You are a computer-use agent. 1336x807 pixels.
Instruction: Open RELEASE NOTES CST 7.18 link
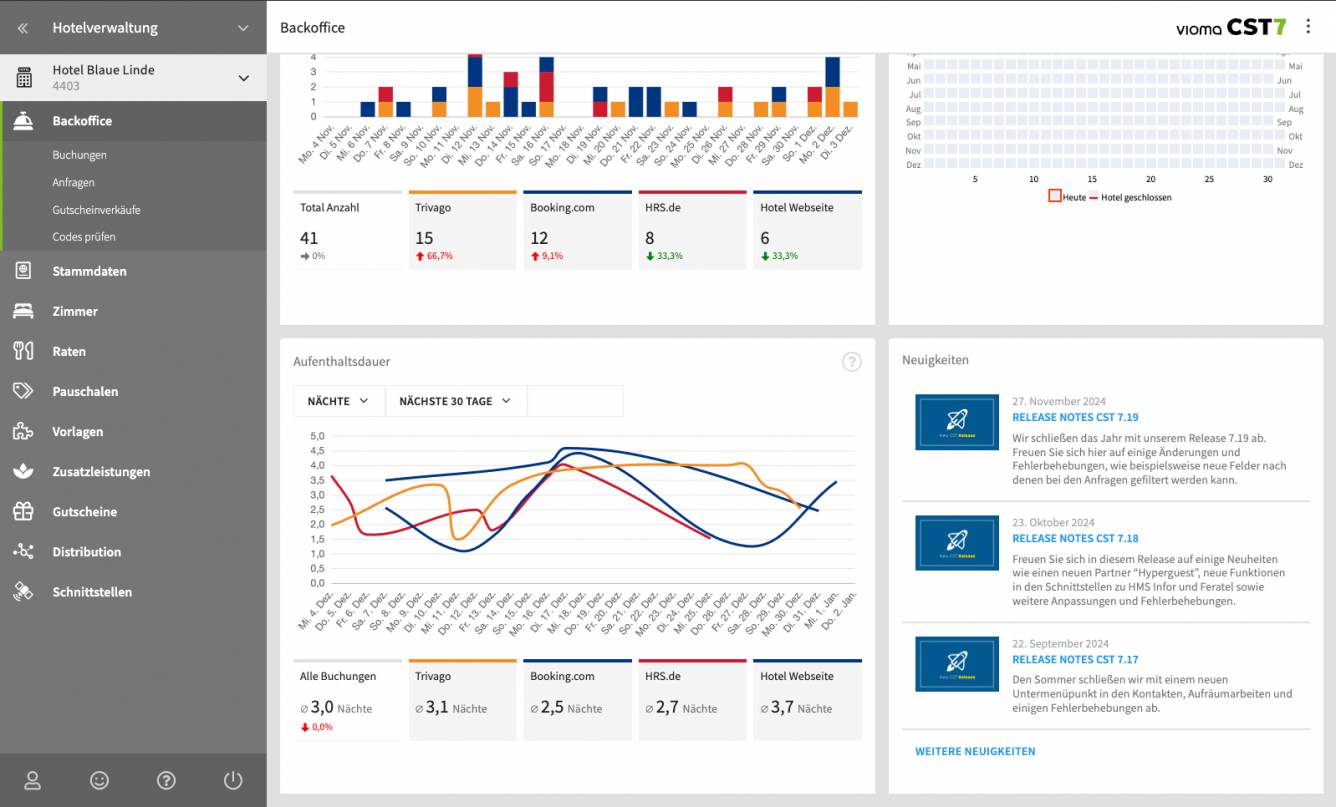1075,538
